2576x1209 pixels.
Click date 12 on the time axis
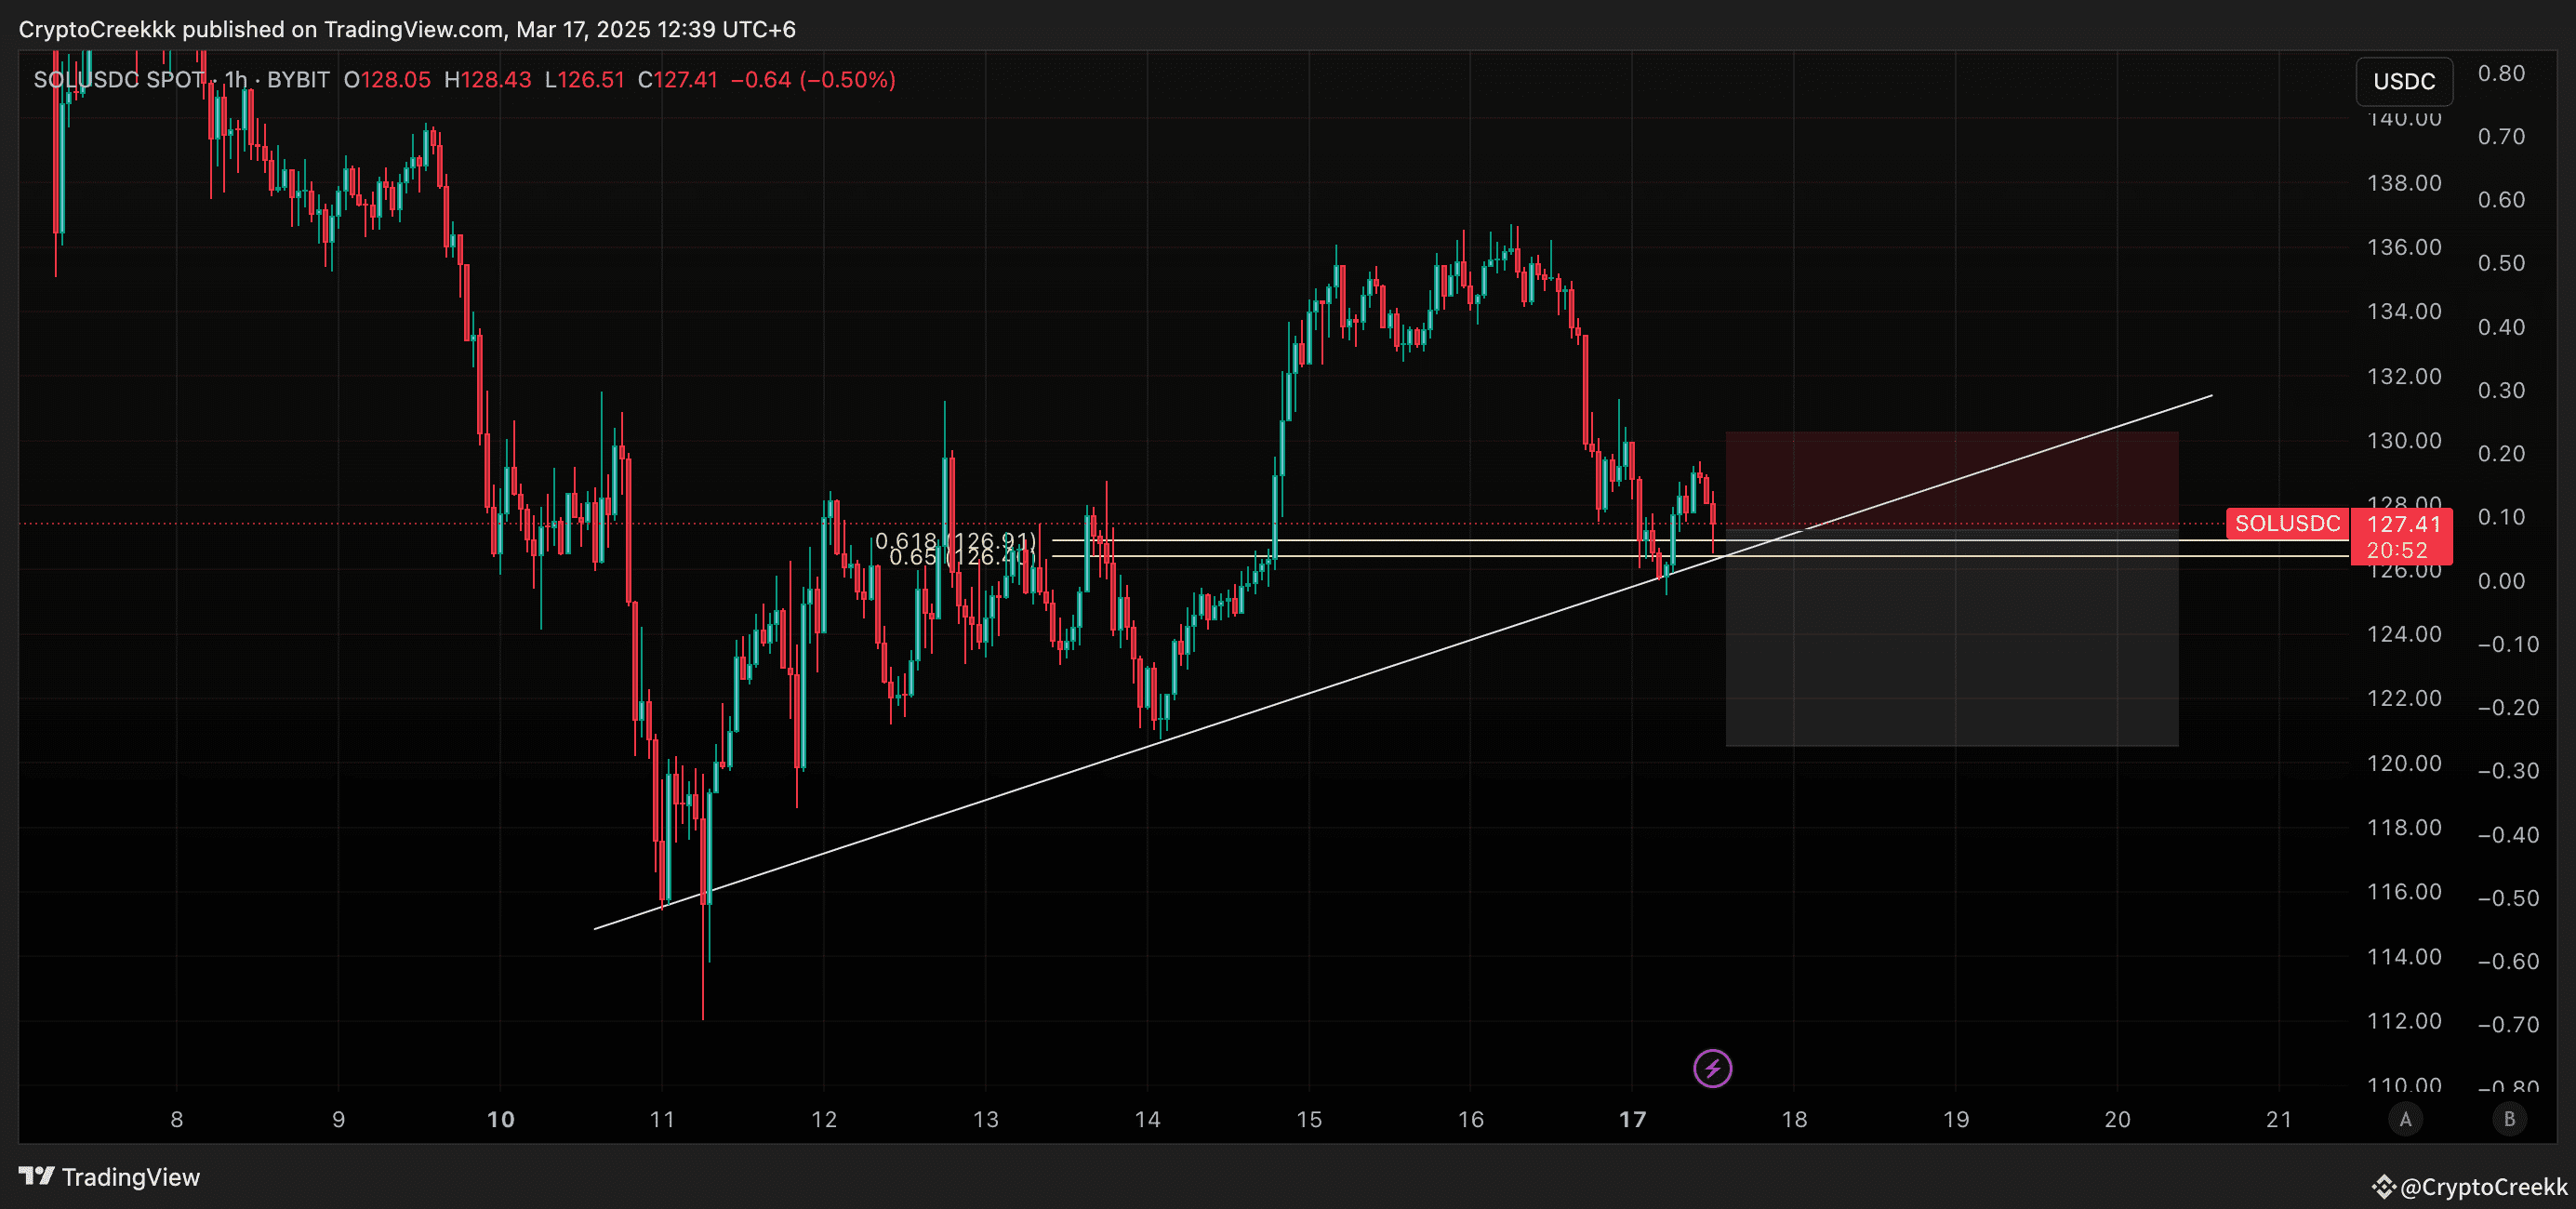pos(824,1120)
